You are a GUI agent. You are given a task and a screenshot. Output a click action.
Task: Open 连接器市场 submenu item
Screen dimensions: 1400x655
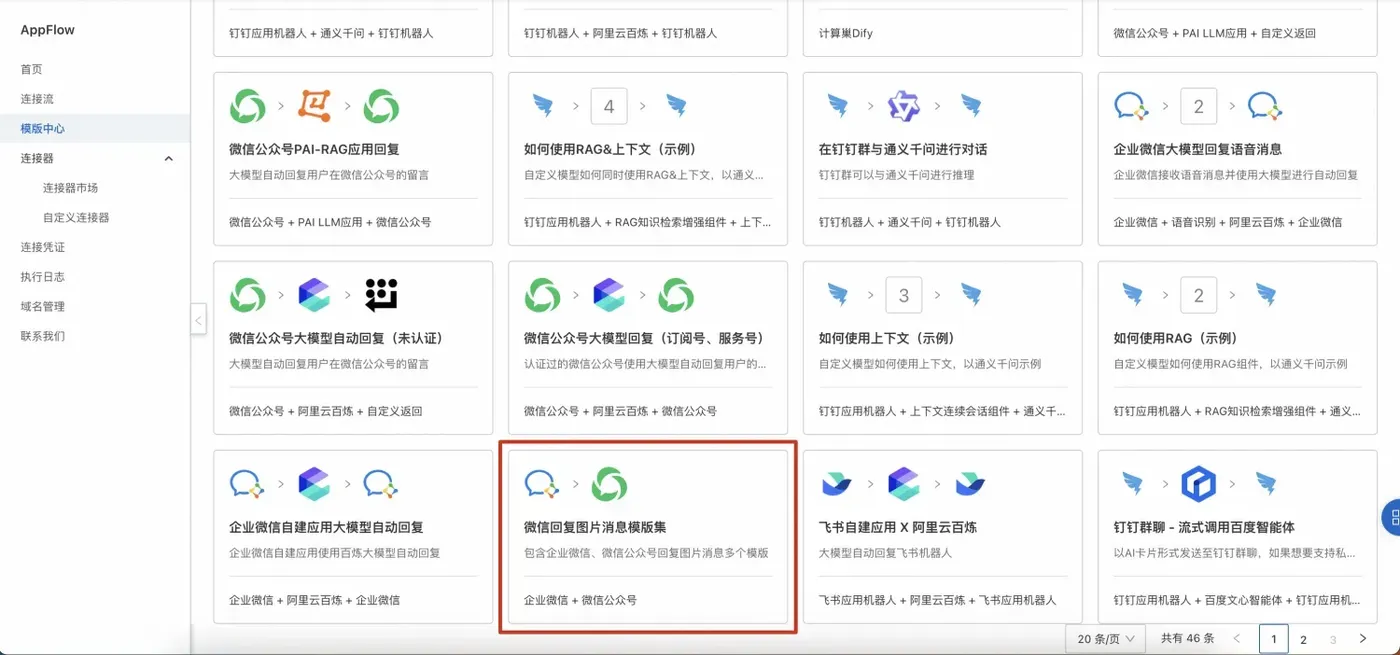(70, 188)
